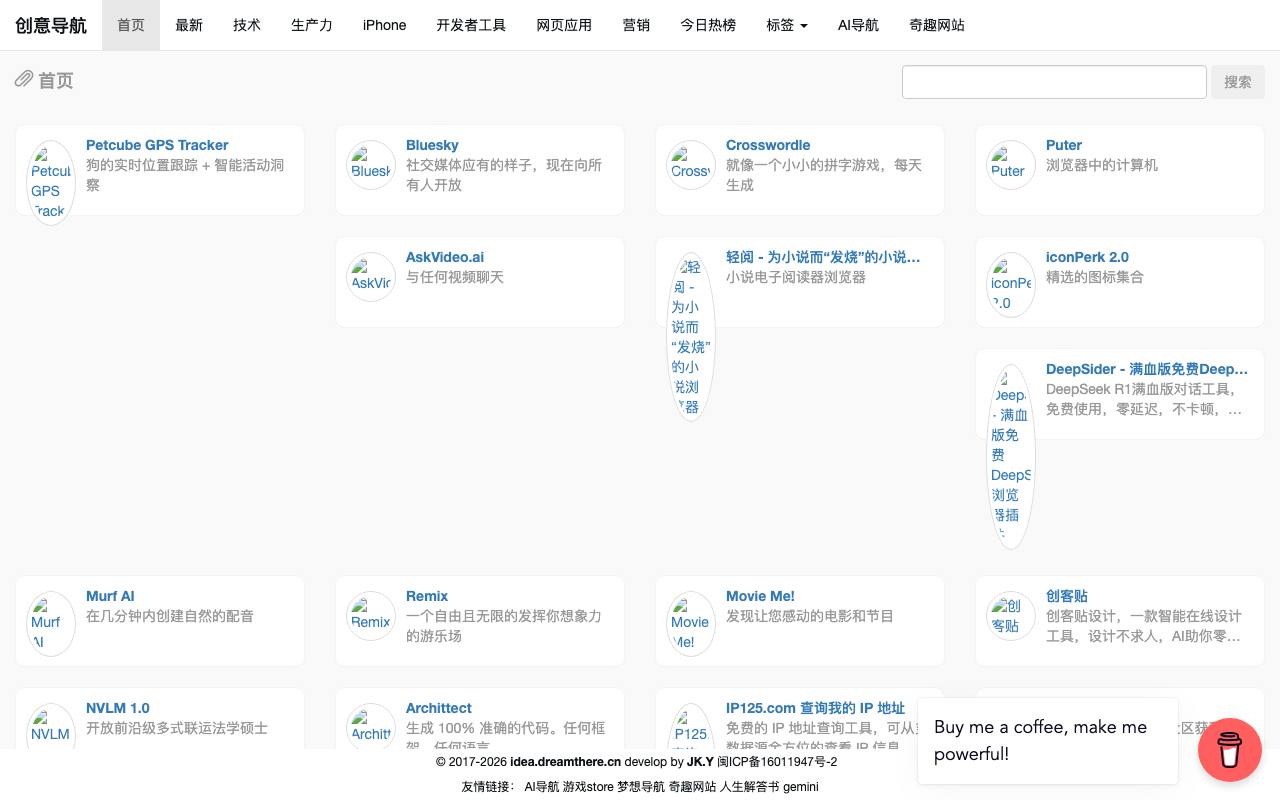Click the Puter circular logo

point(1011,166)
